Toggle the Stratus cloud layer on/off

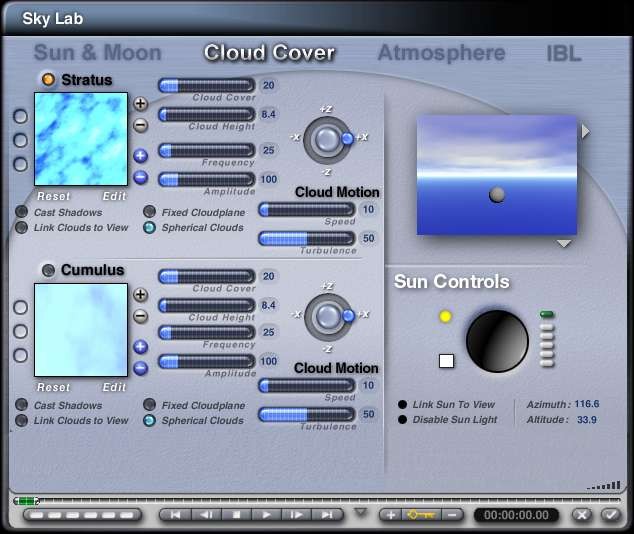pos(47,79)
